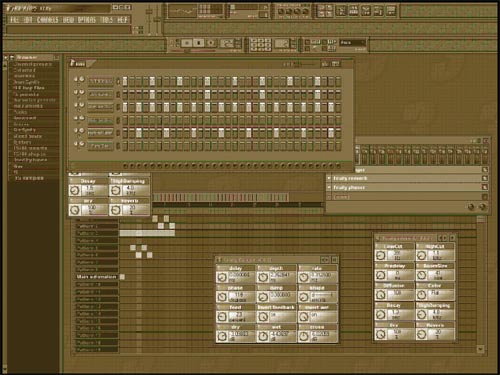The height and width of the screenshot is (375, 500).
Task: Open the Fruity reeverb effect slot dropdown arrow
Action: [x=329, y=178]
